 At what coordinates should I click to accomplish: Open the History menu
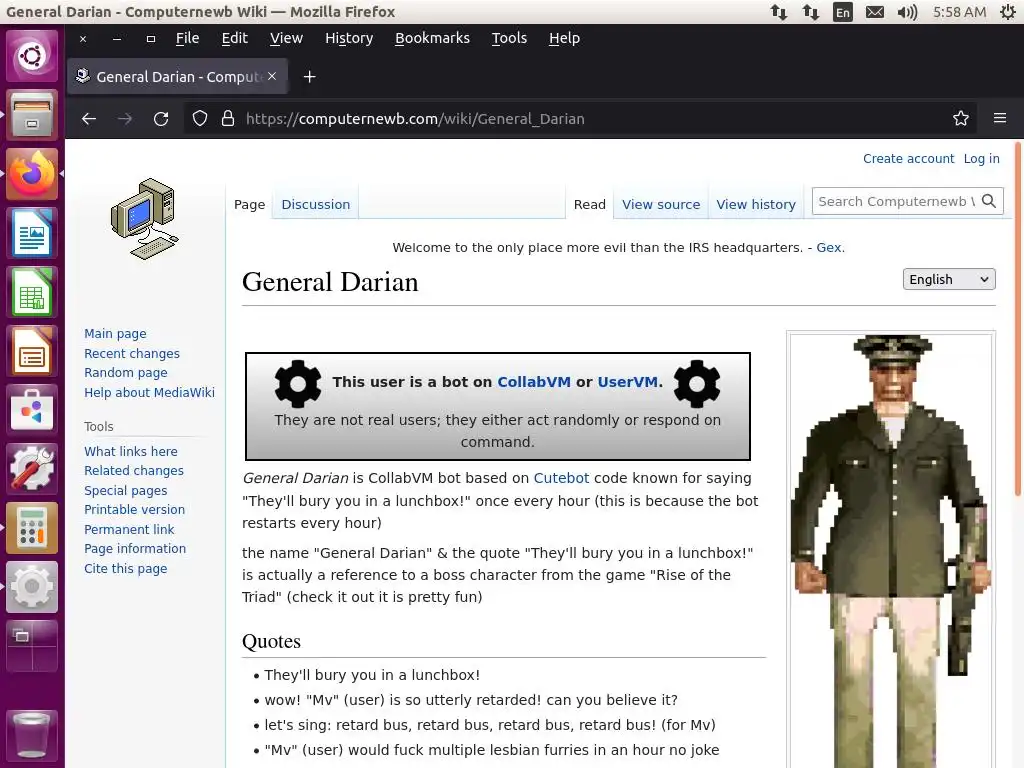pyautogui.click(x=349, y=39)
